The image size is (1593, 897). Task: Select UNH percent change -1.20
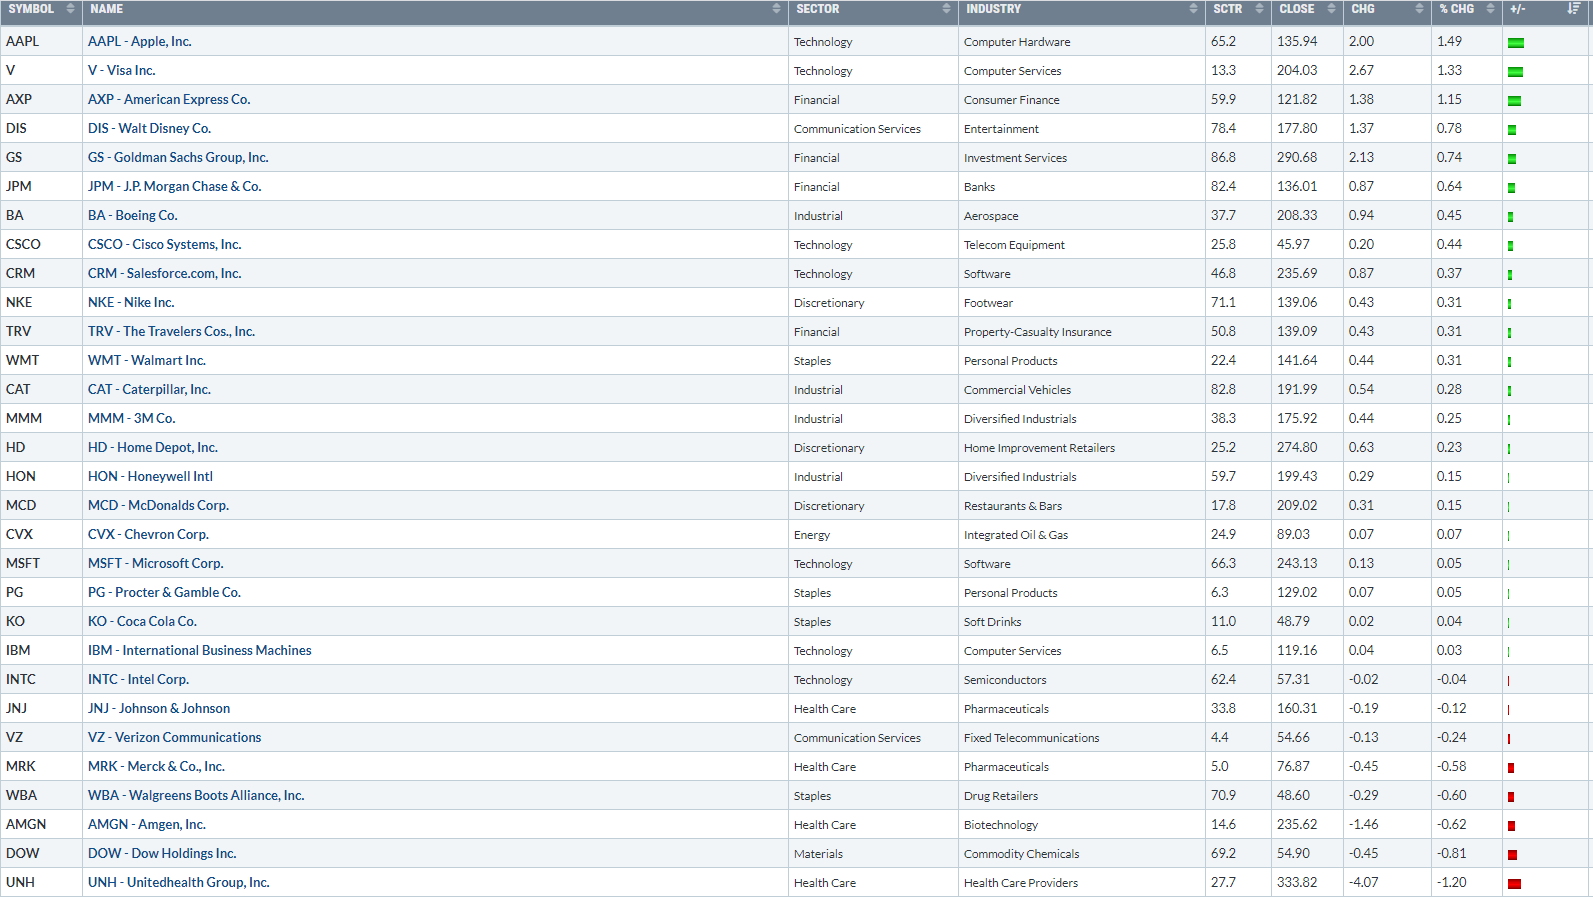coord(1452,882)
